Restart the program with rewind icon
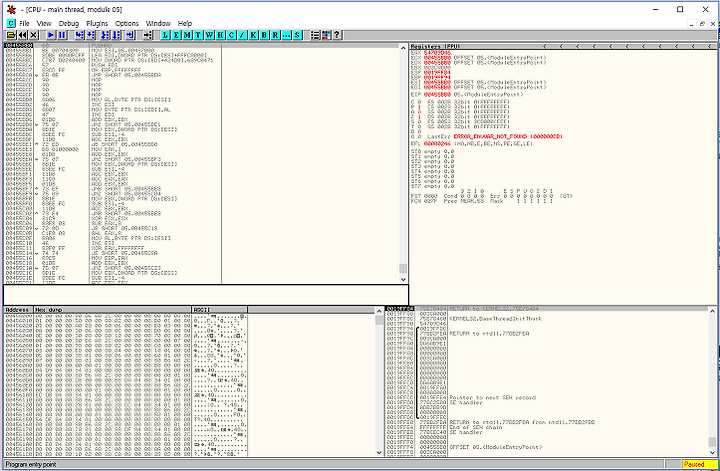 pyautogui.click(x=22, y=35)
